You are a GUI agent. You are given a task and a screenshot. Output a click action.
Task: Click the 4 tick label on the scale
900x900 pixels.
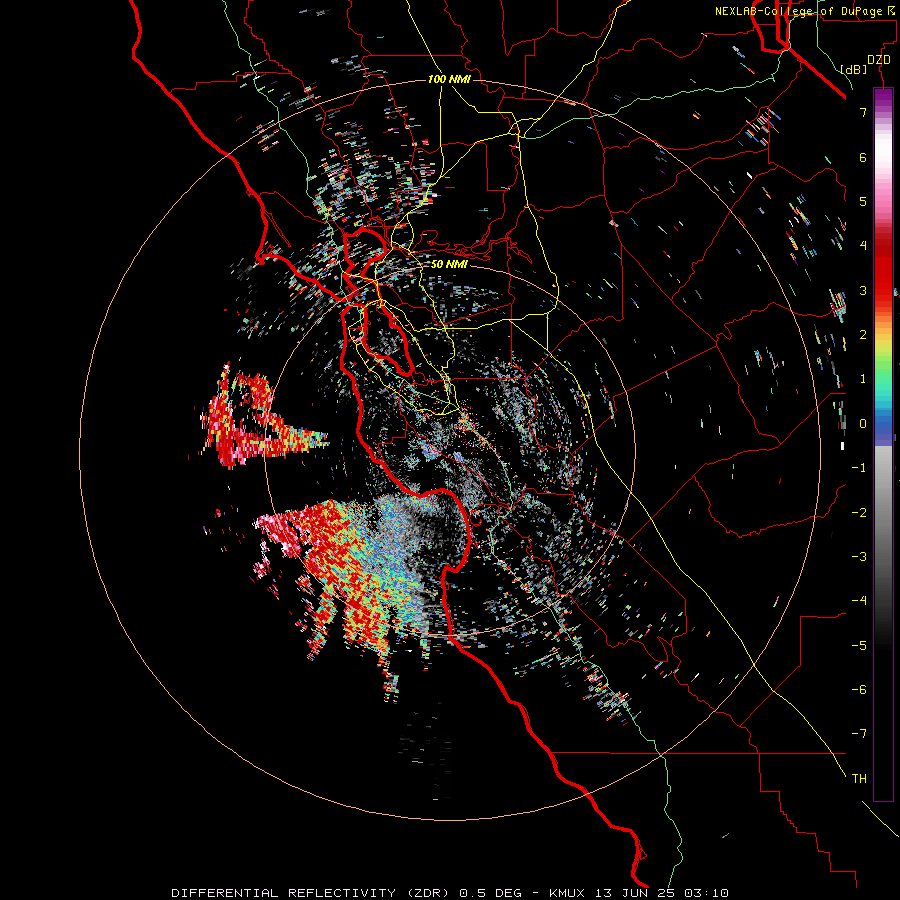pos(863,246)
